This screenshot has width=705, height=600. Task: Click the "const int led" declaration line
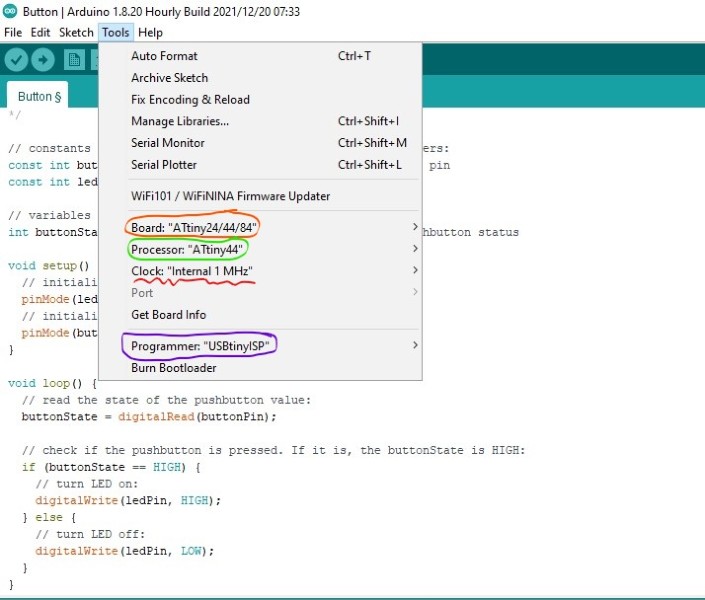click(x=53, y=182)
